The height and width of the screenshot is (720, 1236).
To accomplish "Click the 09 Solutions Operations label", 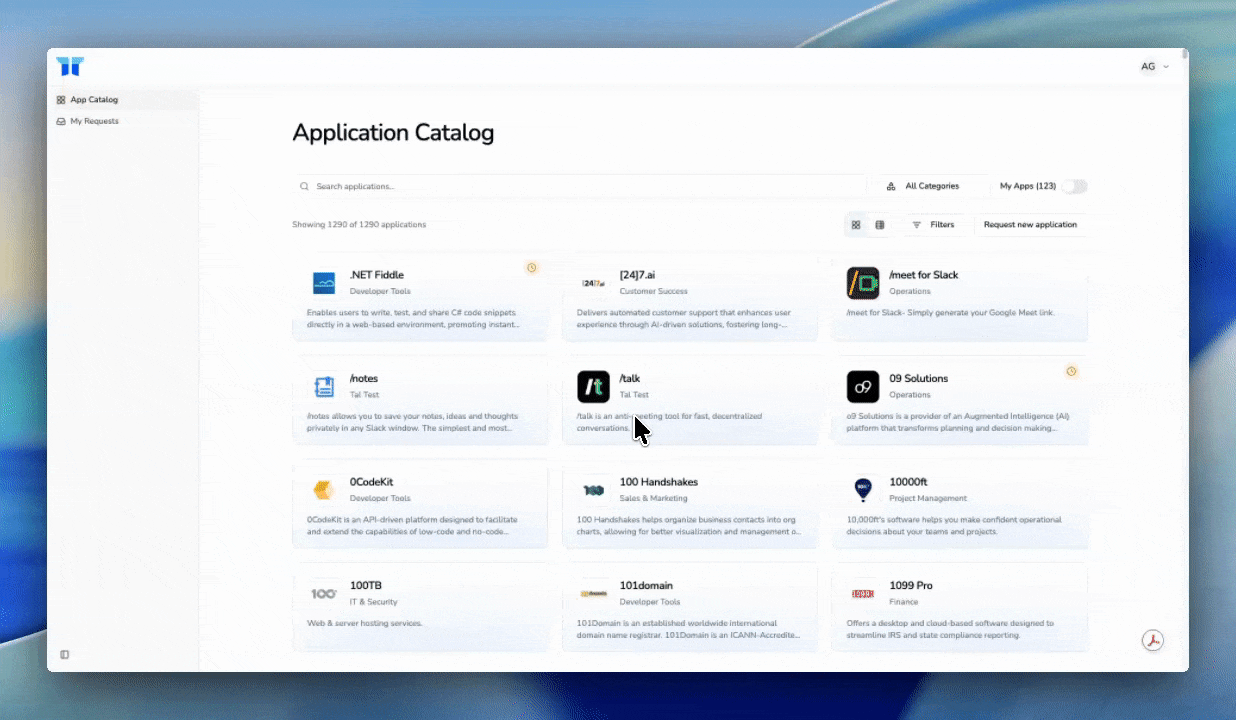I will (x=910, y=395).
